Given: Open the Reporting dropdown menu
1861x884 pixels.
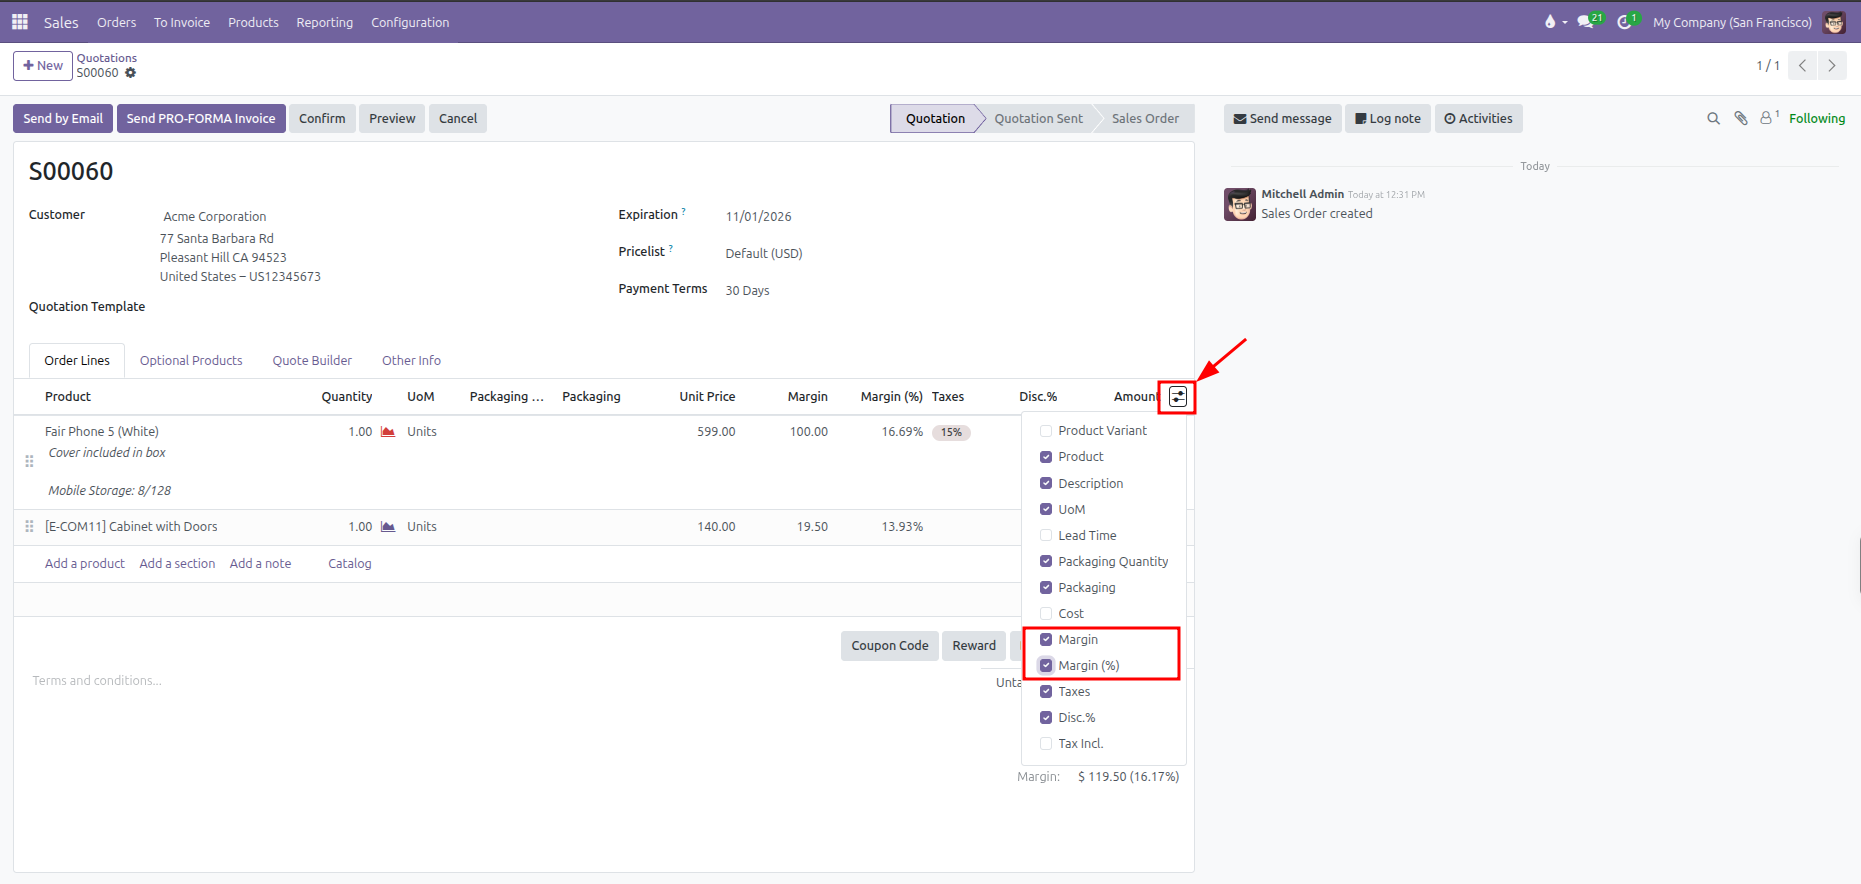Looking at the screenshot, I should [325, 22].
